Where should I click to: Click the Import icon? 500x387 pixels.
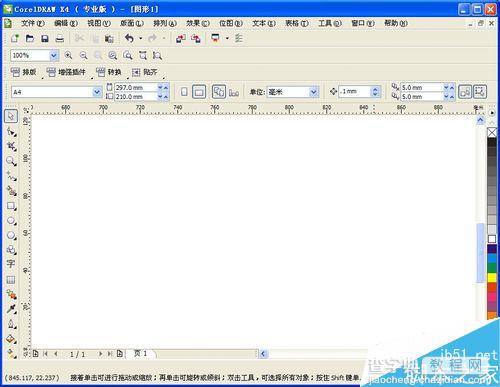[181, 39]
